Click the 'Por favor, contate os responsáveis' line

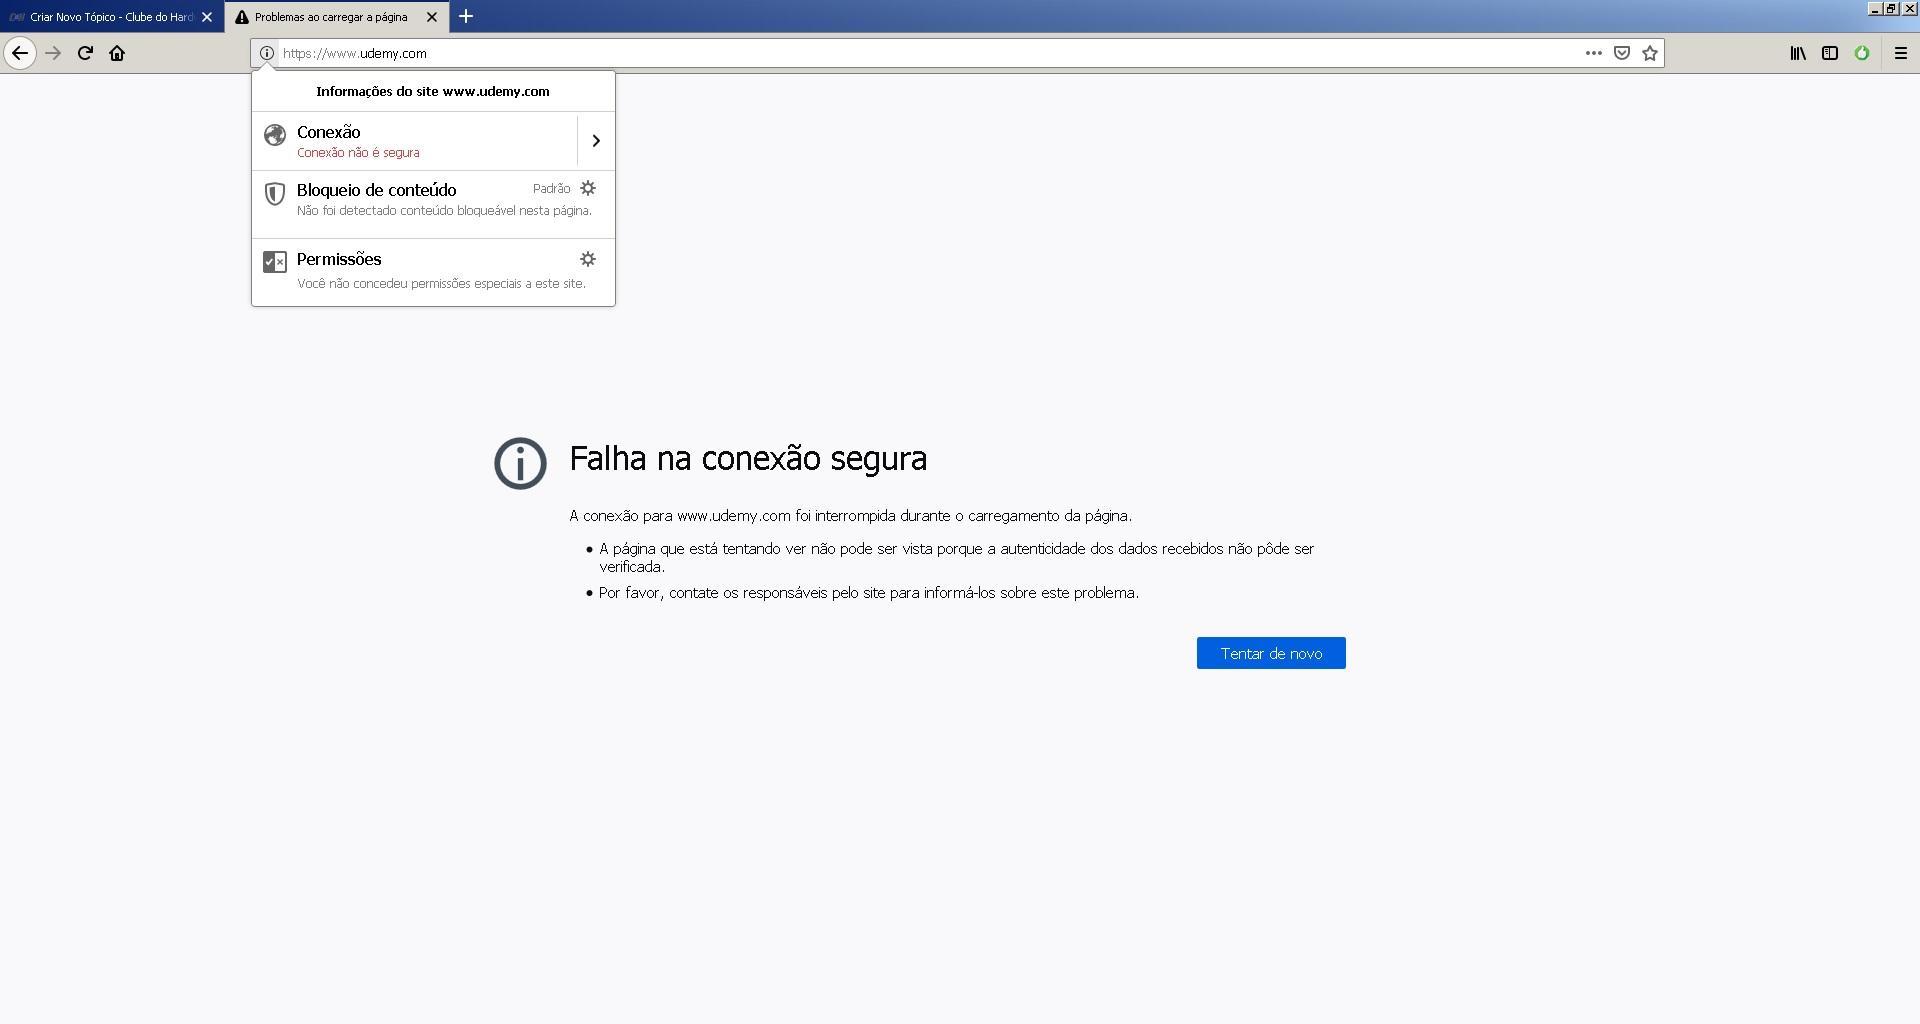(x=869, y=593)
